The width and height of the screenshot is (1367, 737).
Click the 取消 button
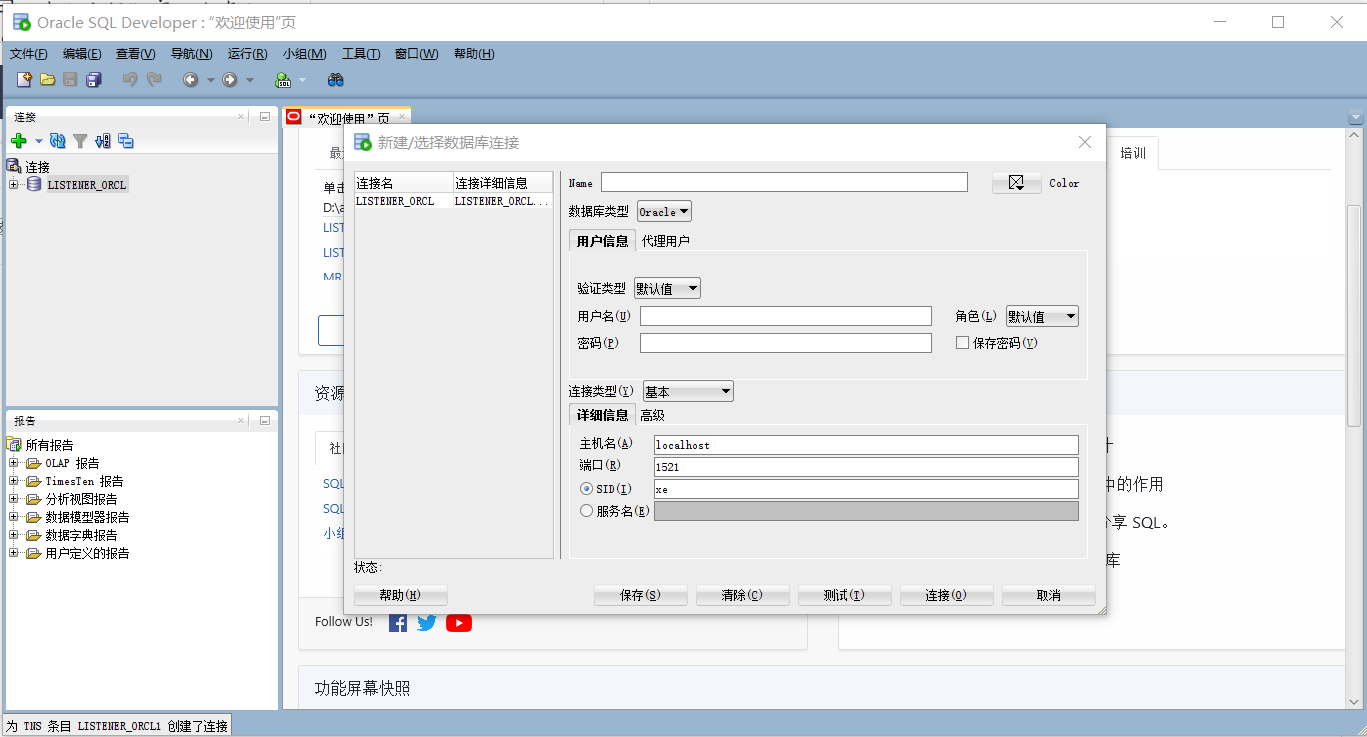pyautogui.click(x=1048, y=595)
